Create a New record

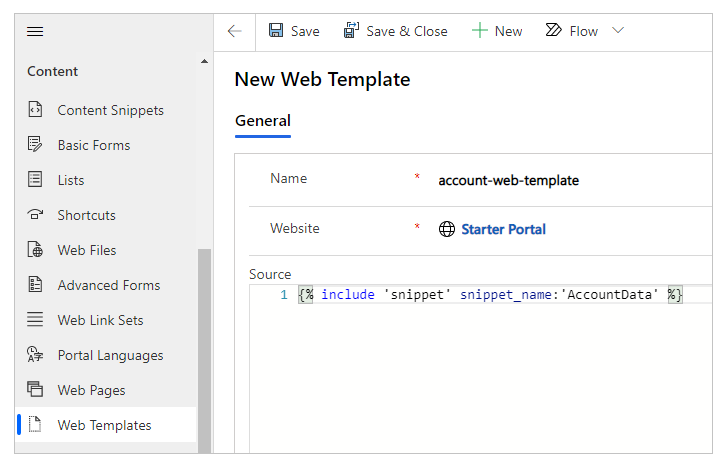click(x=497, y=31)
